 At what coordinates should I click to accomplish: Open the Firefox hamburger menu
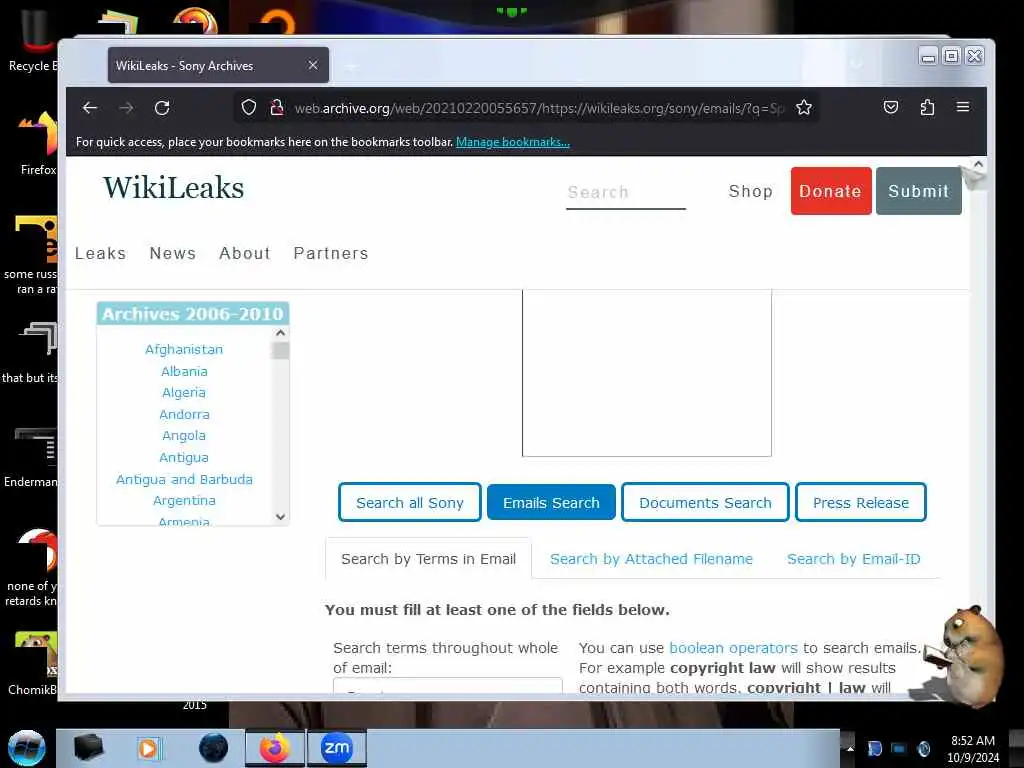pyautogui.click(x=963, y=106)
